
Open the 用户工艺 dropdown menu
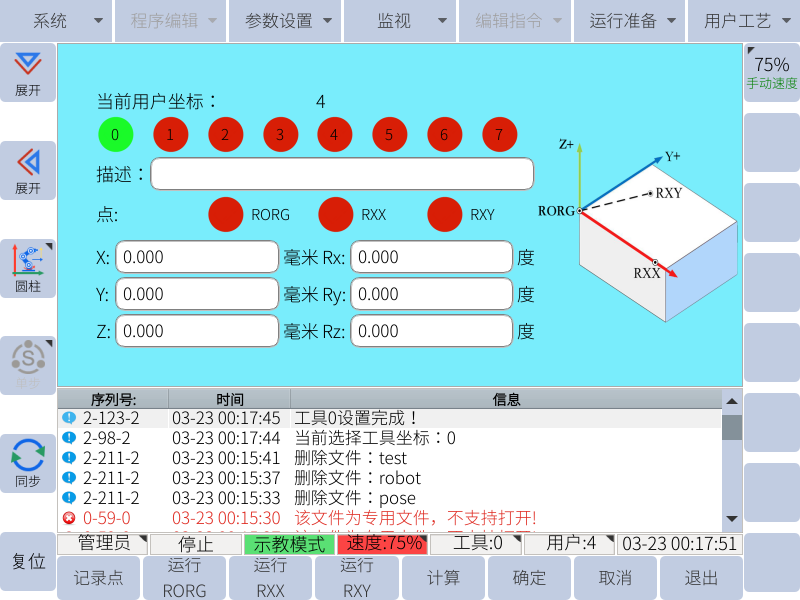[x=743, y=21]
